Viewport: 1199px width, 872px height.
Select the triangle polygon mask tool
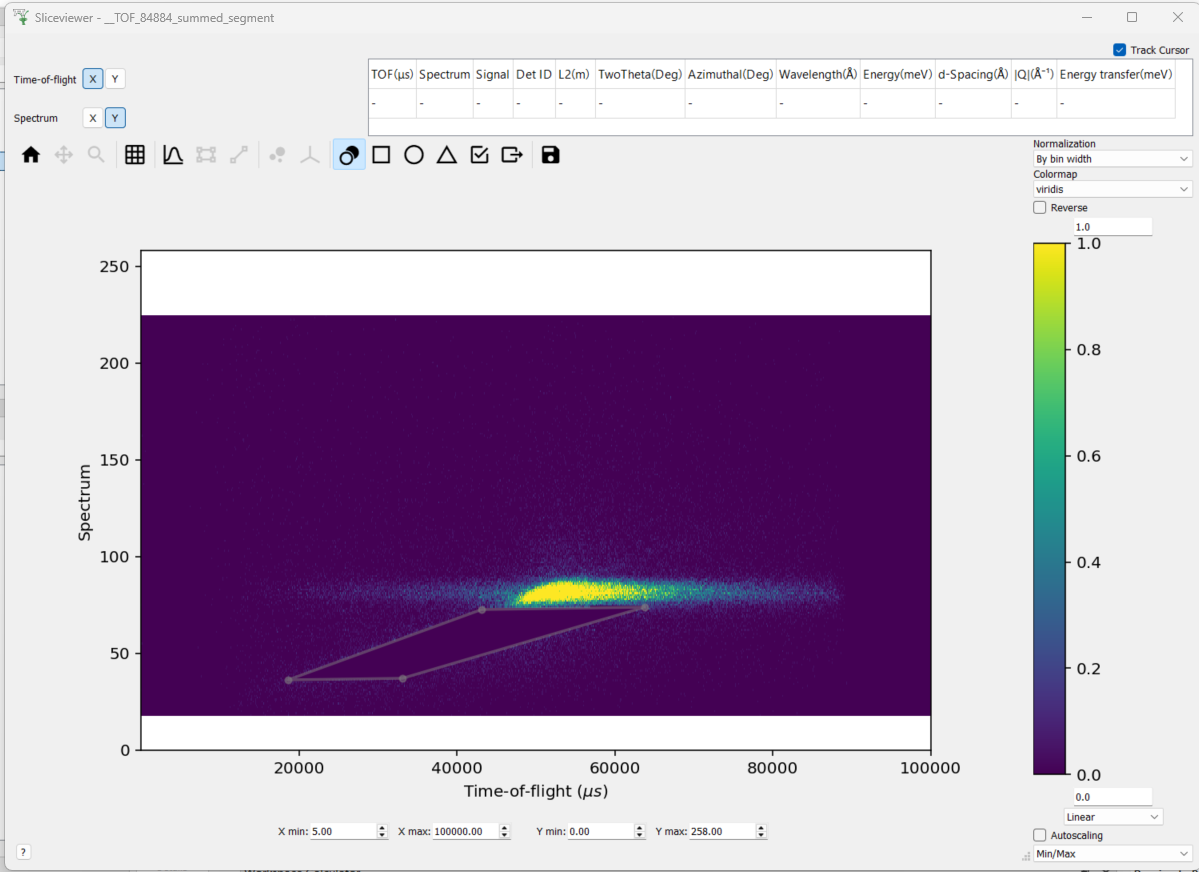[447, 155]
